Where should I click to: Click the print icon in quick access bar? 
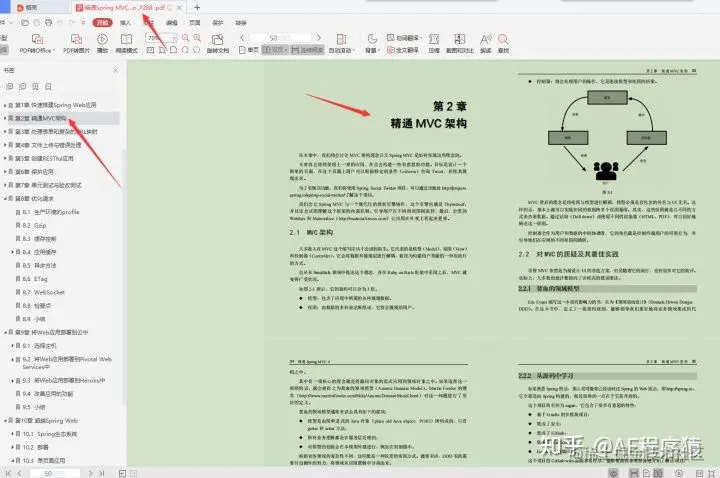pos(48,22)
